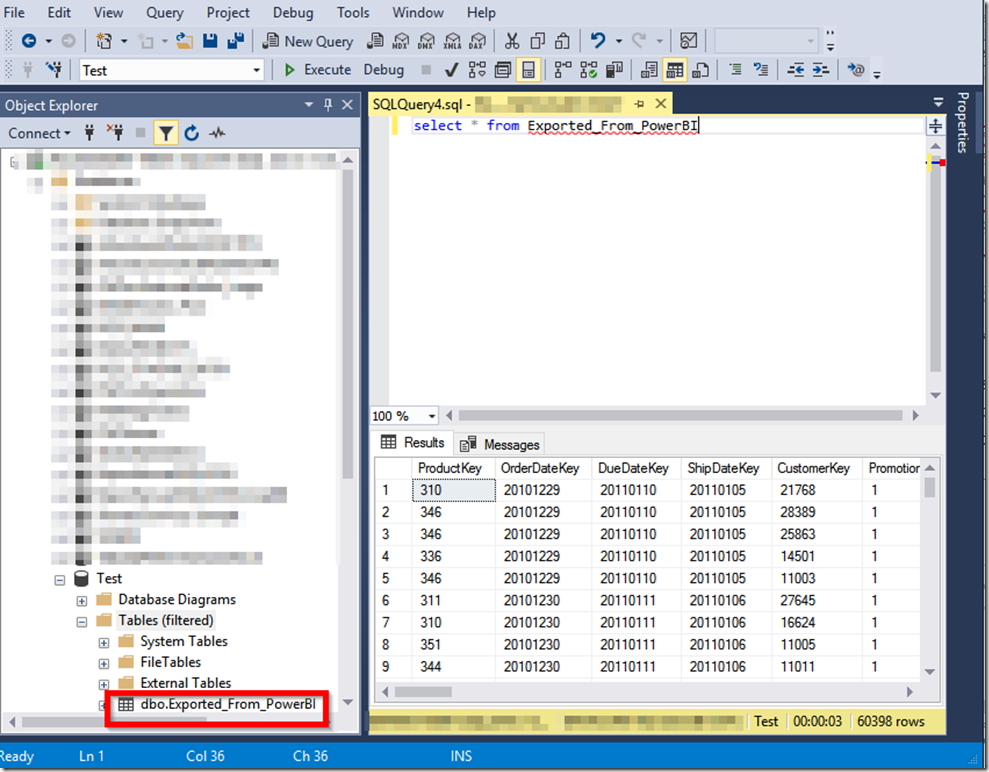Toggle the Object Explorer filter funnel
The width and height of the screenshot is (989, 772).
coord(165,133)
